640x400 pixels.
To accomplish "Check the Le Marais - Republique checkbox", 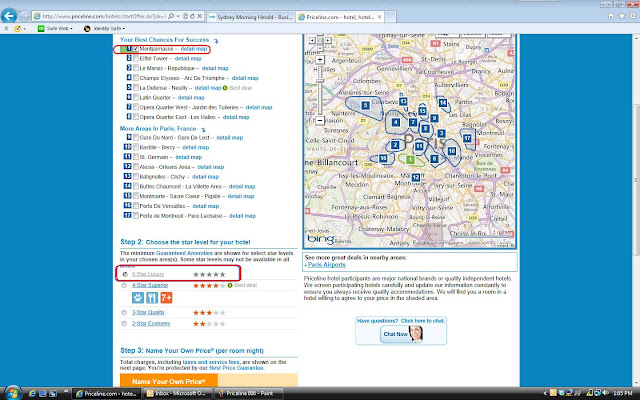I will coord(136,68).
